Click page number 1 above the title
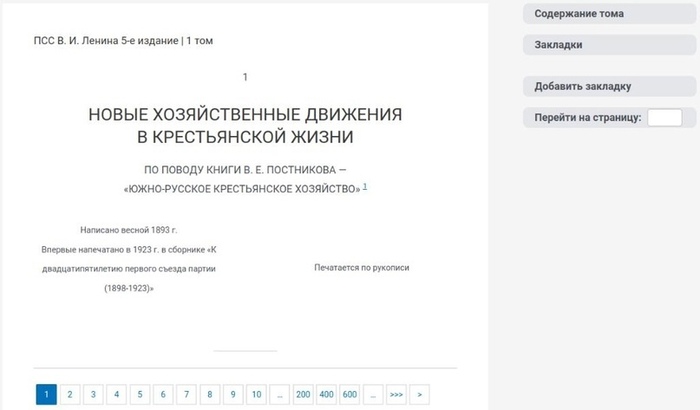This screenshot has height=410, width=700. [245, 77]
